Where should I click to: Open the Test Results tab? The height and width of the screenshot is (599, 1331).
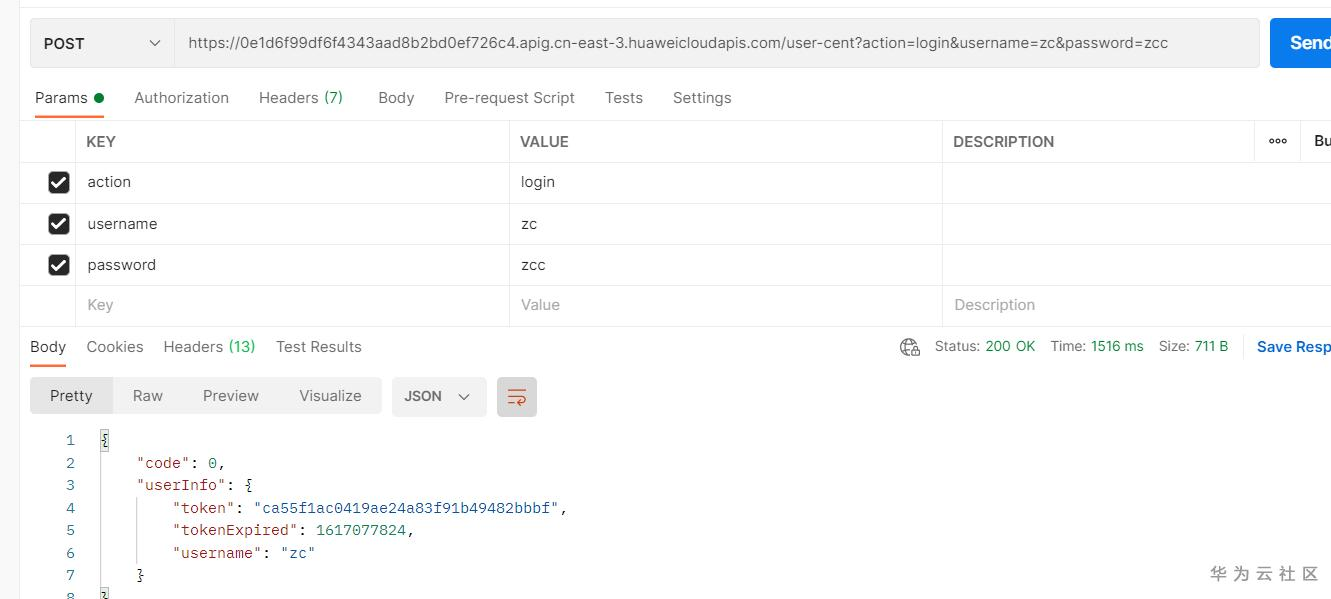tap(318, 347)
